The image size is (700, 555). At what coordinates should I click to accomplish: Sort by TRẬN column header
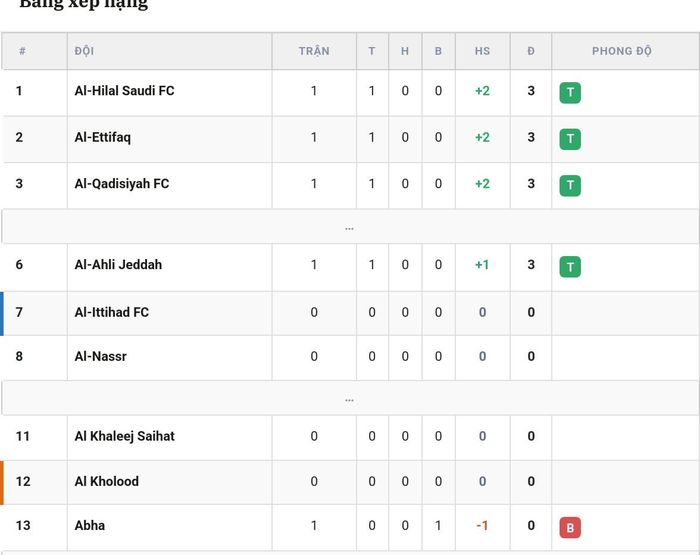point(314,51)
